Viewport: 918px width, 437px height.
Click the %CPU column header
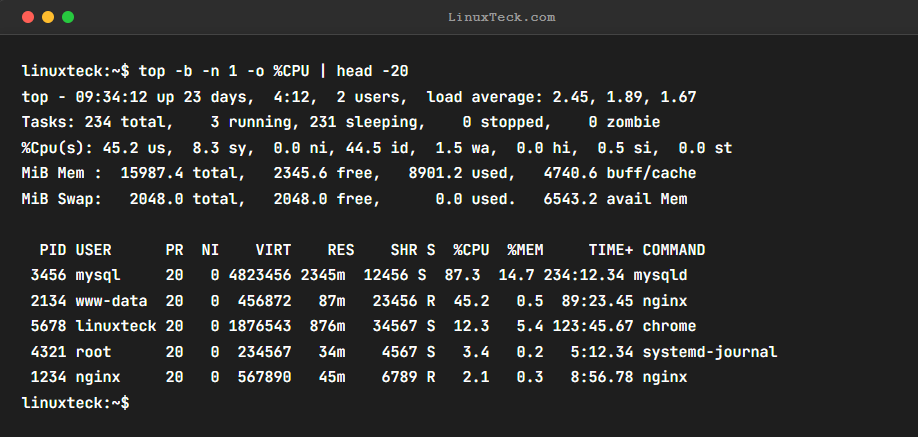(471, 250)
